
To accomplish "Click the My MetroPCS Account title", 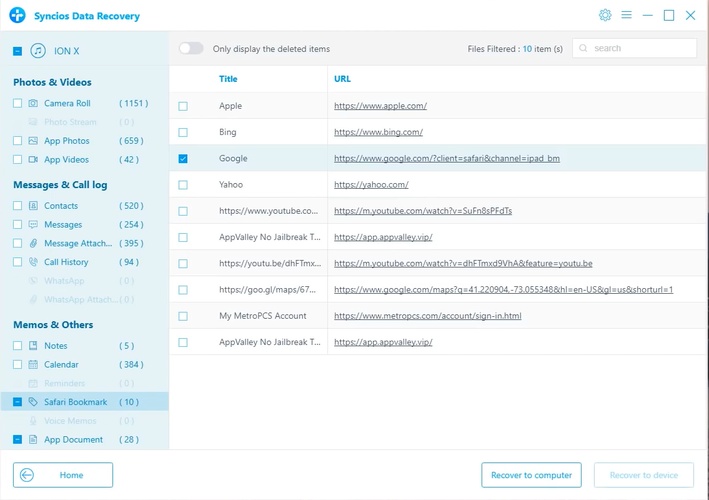I will pos(263,316).
